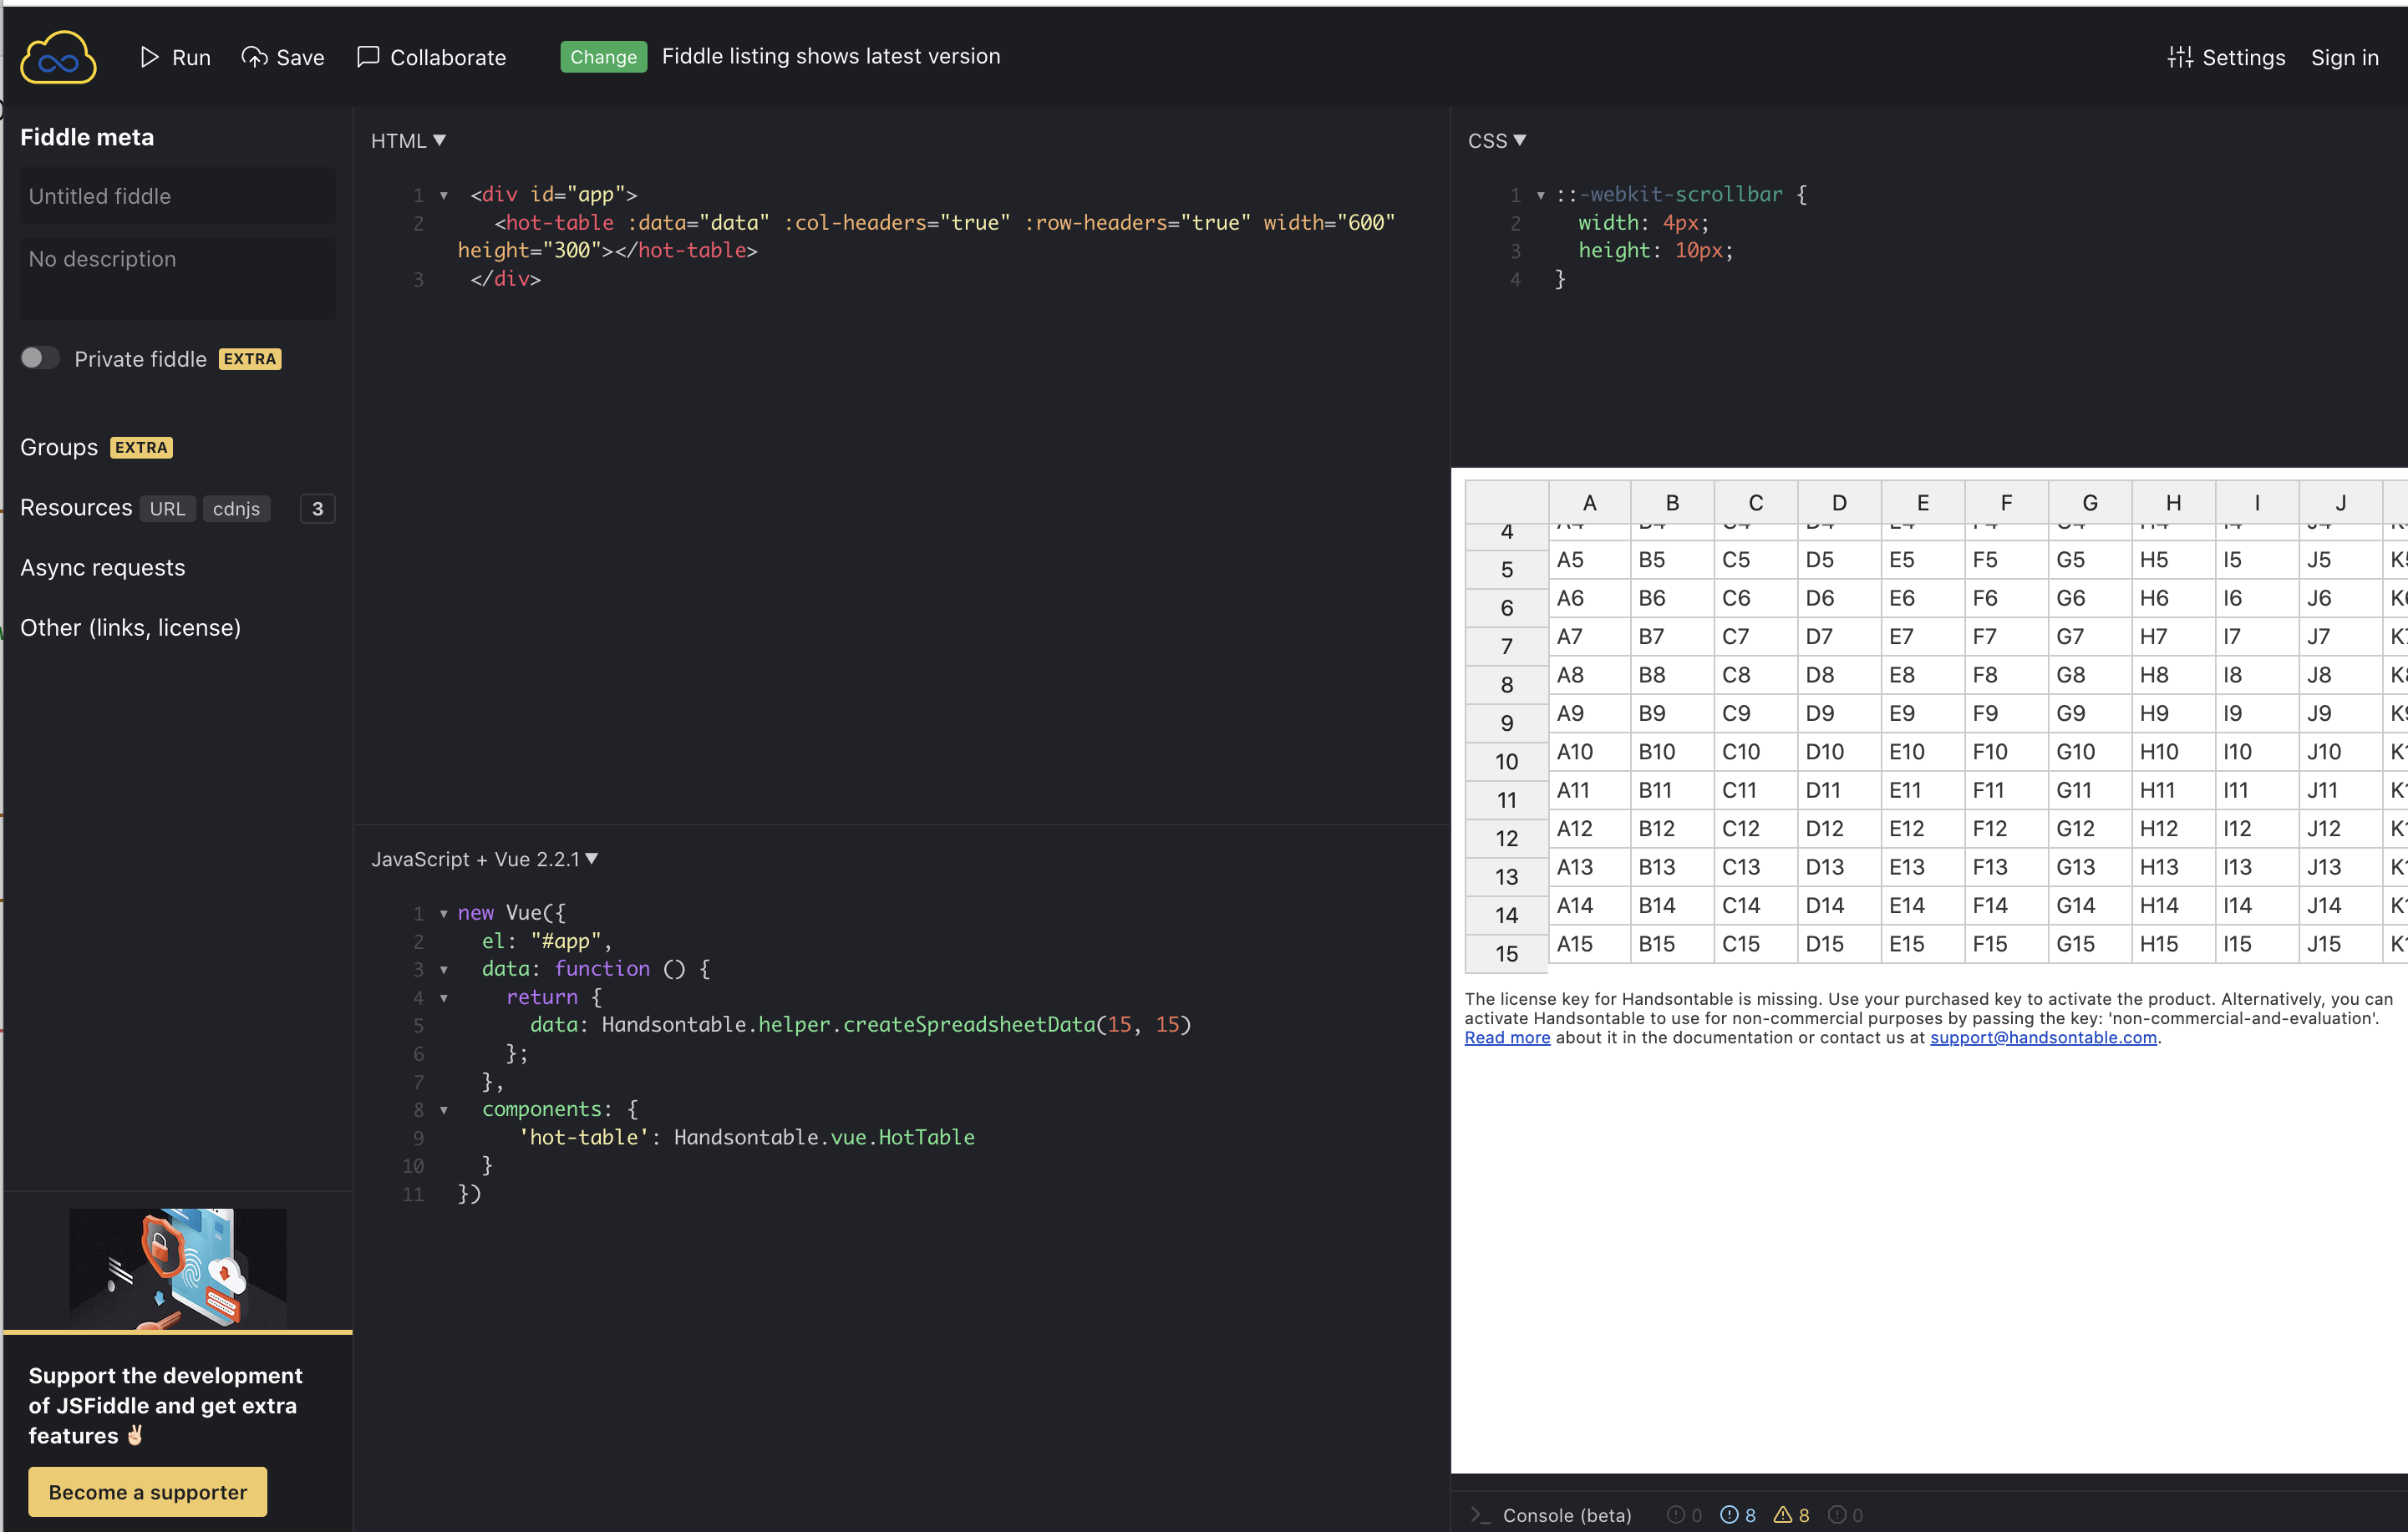Image resolution: width=2408 pixels, height=1532 pixels.
Task: Click the last grey counter in console bar
Action: (1845, 1514)
